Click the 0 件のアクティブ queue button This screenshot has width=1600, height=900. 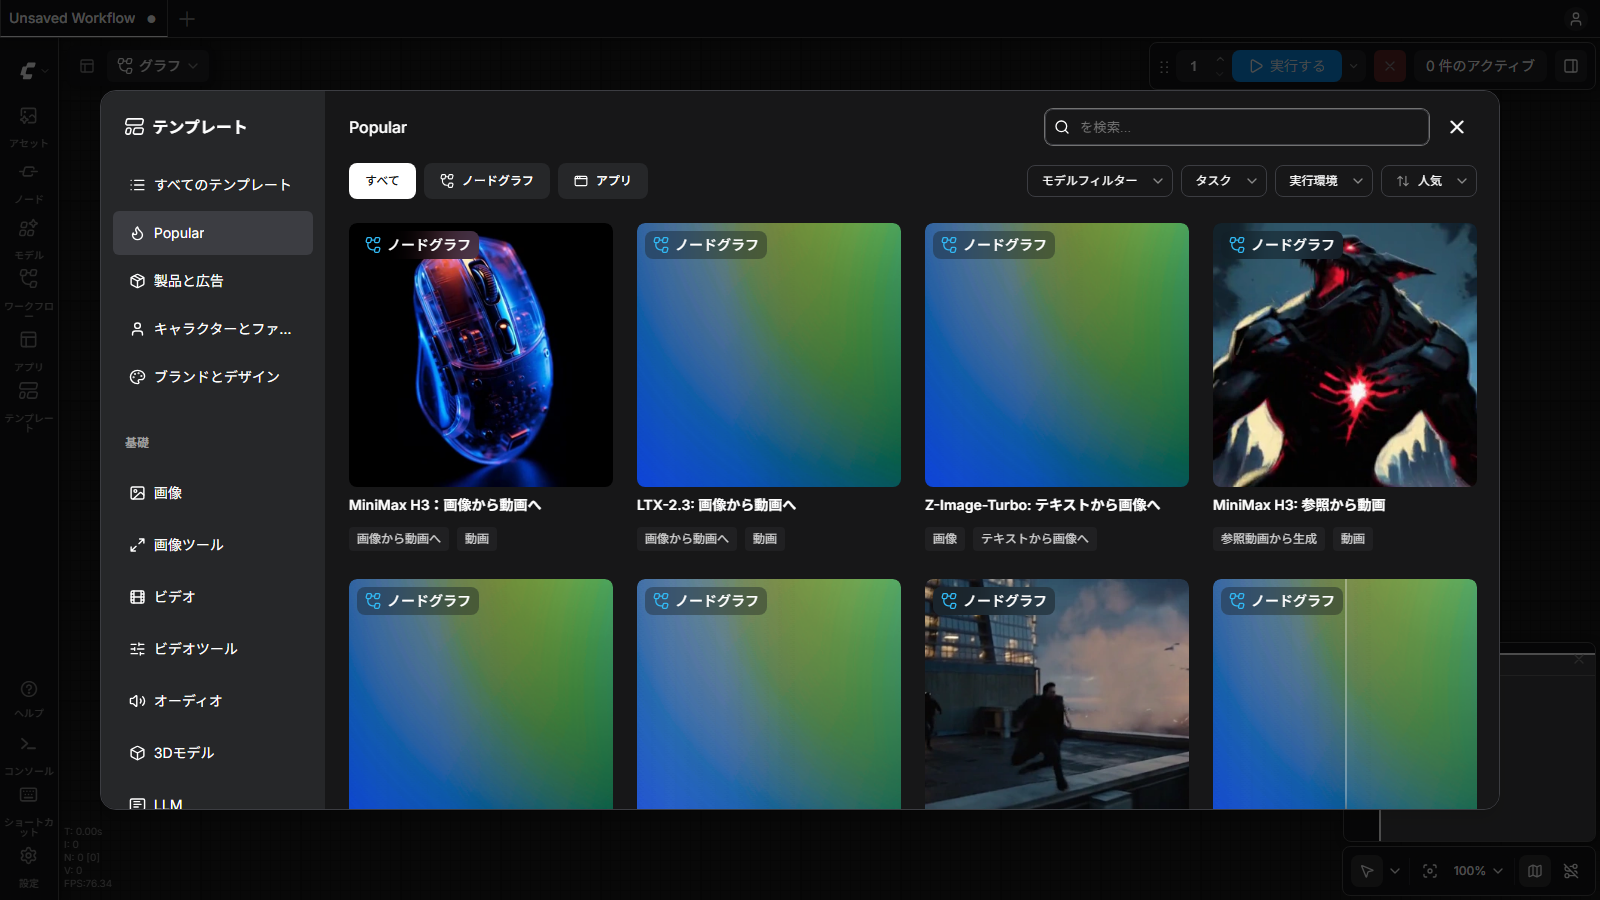(x=1480, y=66)
